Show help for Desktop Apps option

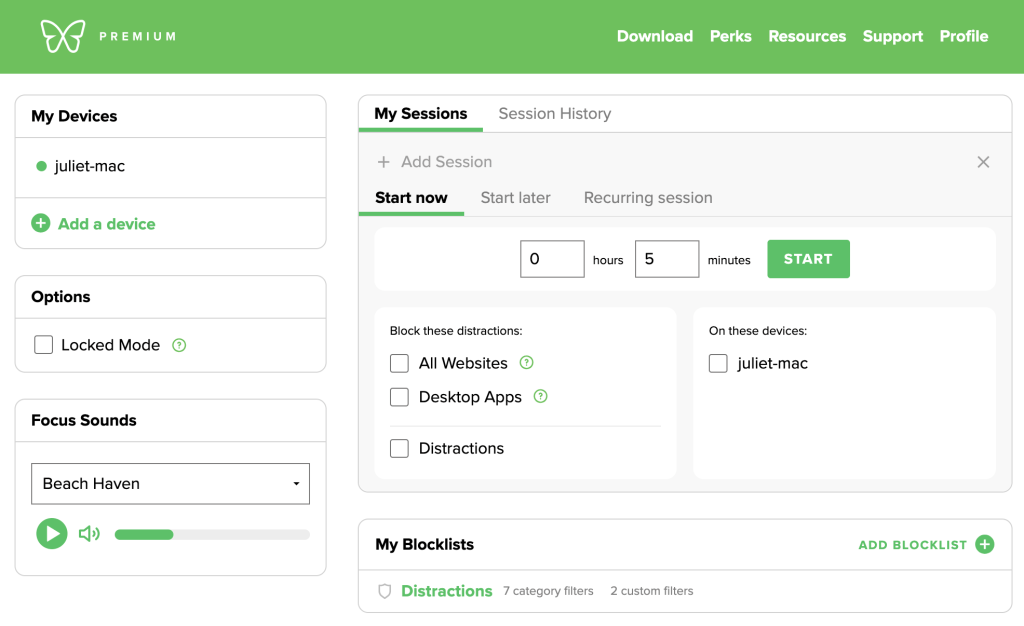[541, 397]
